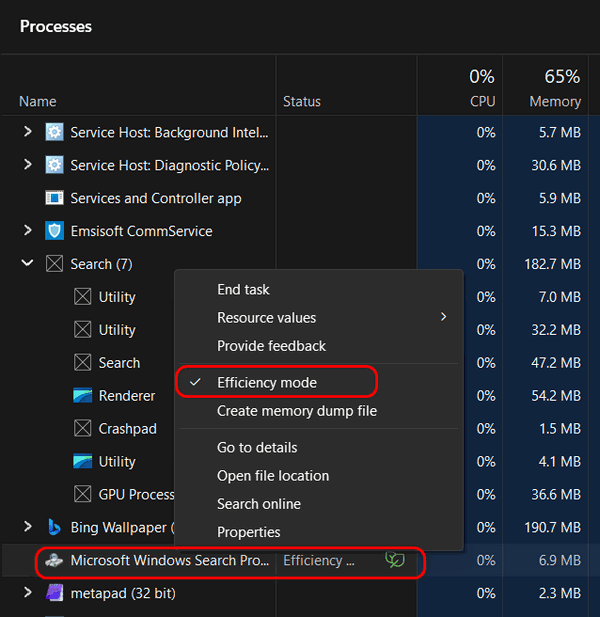Click the green efficiency mode leaf icon
Screen dimensions: 600x617
395,560
